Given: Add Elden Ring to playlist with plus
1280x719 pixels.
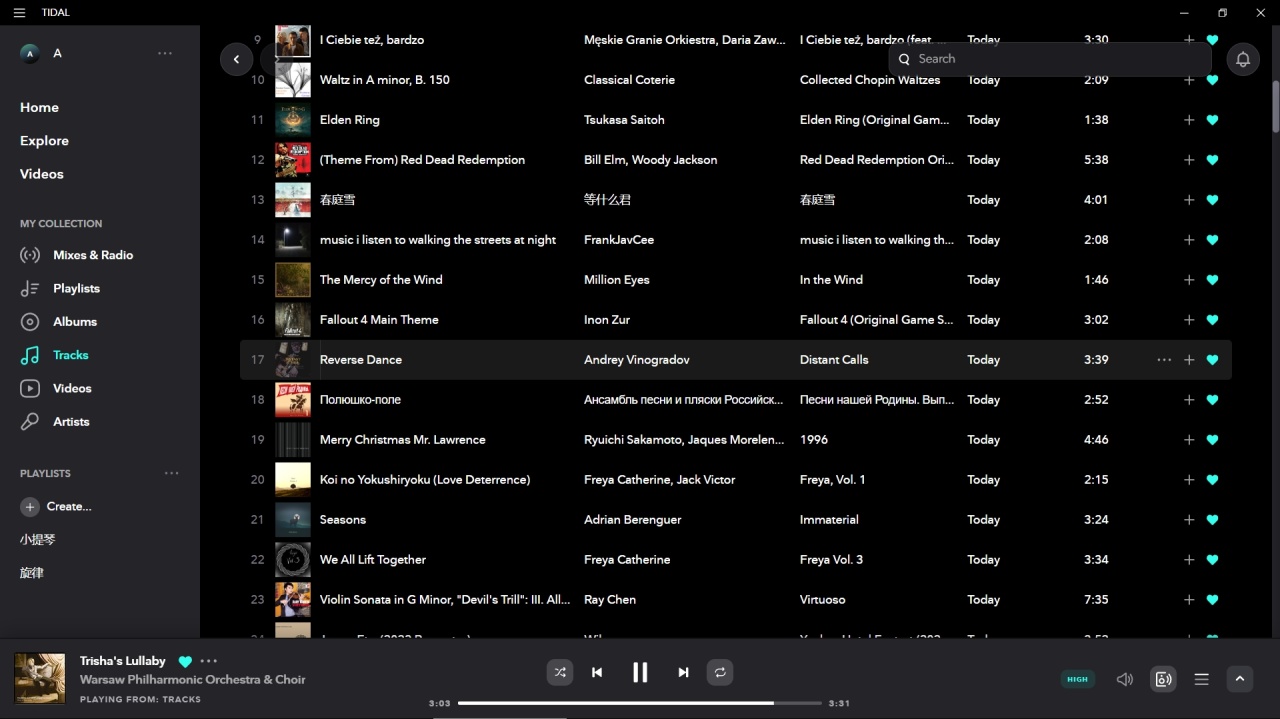Looking at the screenshot, I should (1189, 120).
